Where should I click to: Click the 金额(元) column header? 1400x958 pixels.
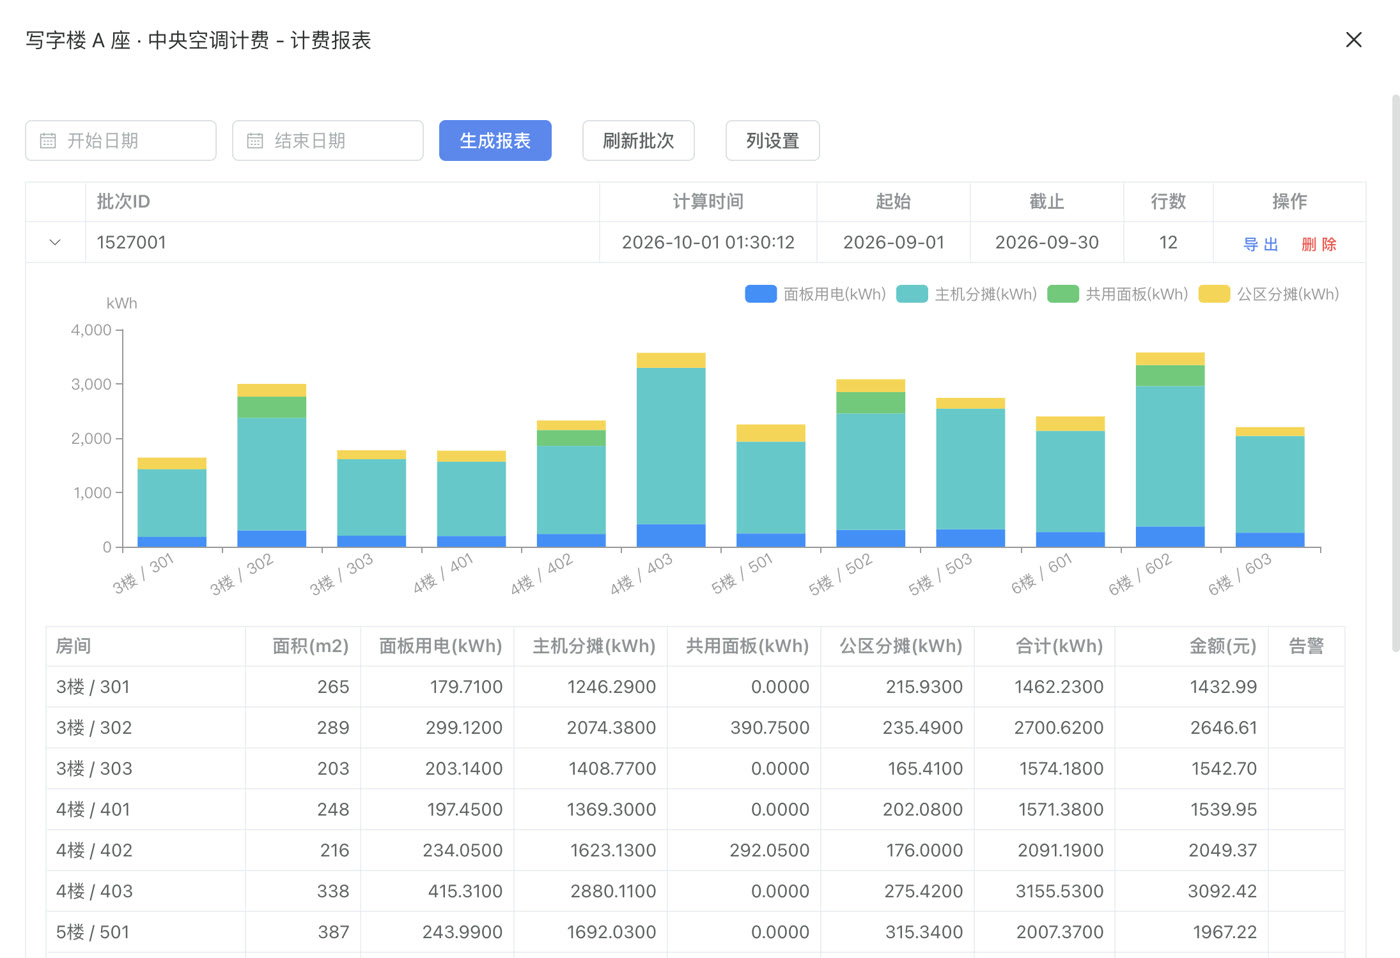pyautogui.click(x=1192, y=646)
